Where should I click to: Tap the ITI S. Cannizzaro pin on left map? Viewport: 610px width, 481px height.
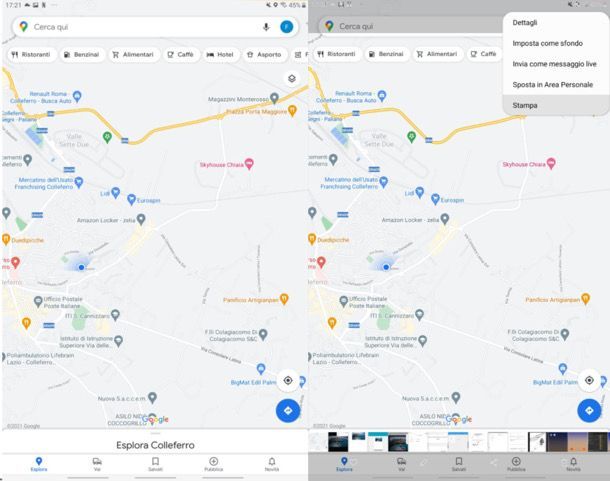[x=115, y=314]
